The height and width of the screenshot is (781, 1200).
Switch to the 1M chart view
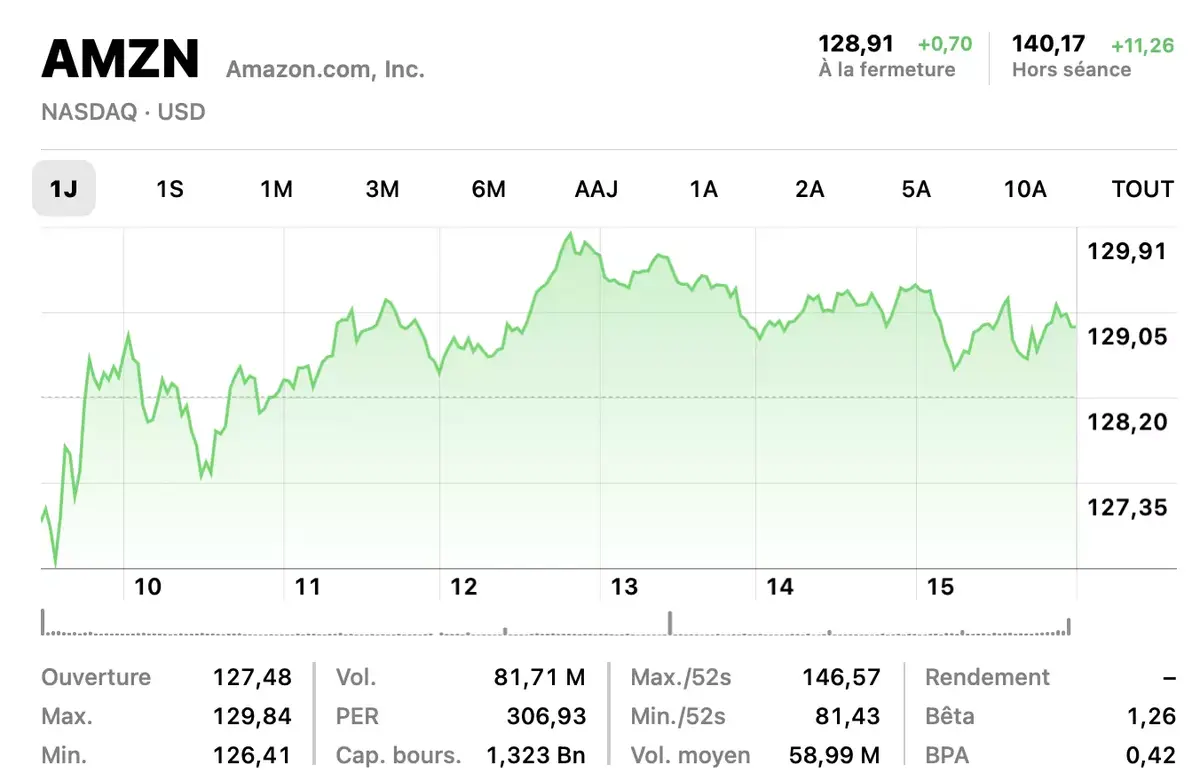(x=277, y=189)
